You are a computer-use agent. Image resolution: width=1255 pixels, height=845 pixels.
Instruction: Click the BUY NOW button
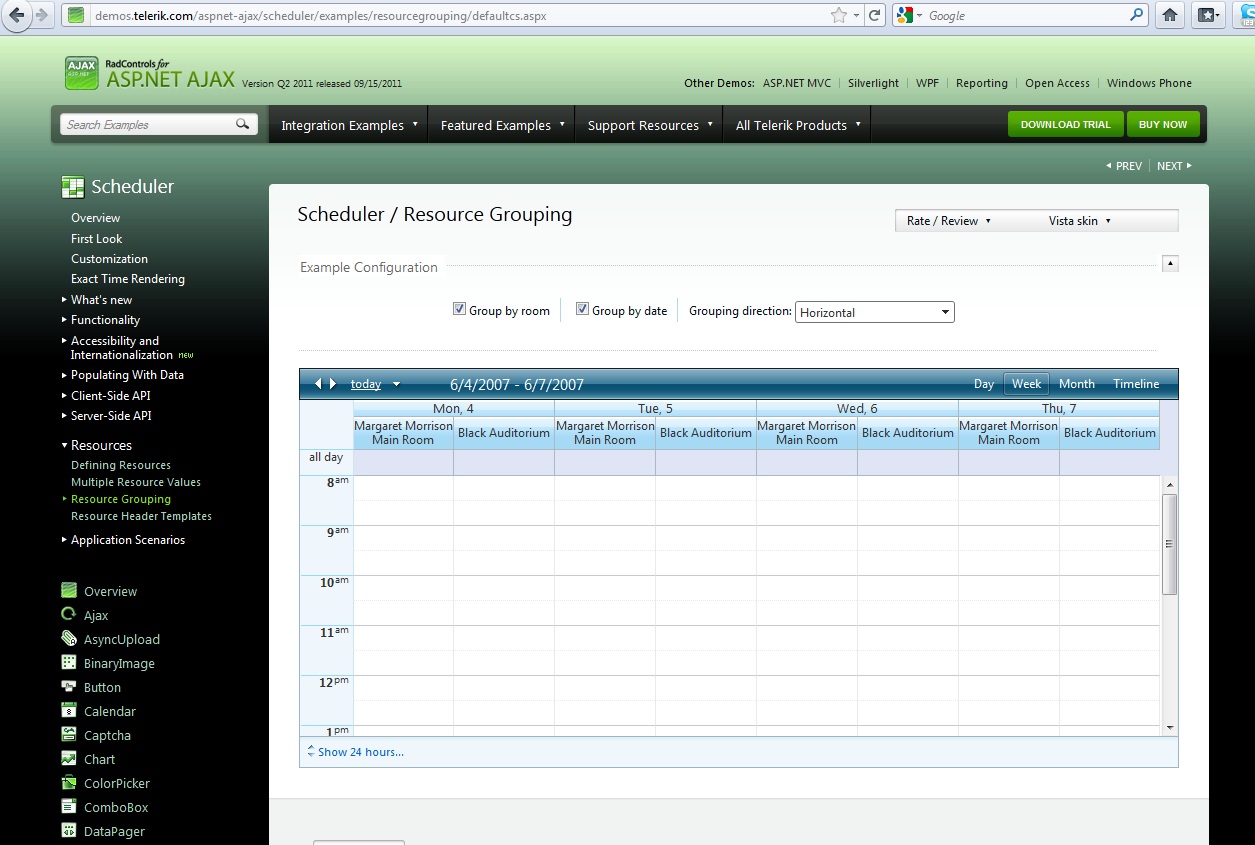pyautogui.click(x=1163, y=125)
